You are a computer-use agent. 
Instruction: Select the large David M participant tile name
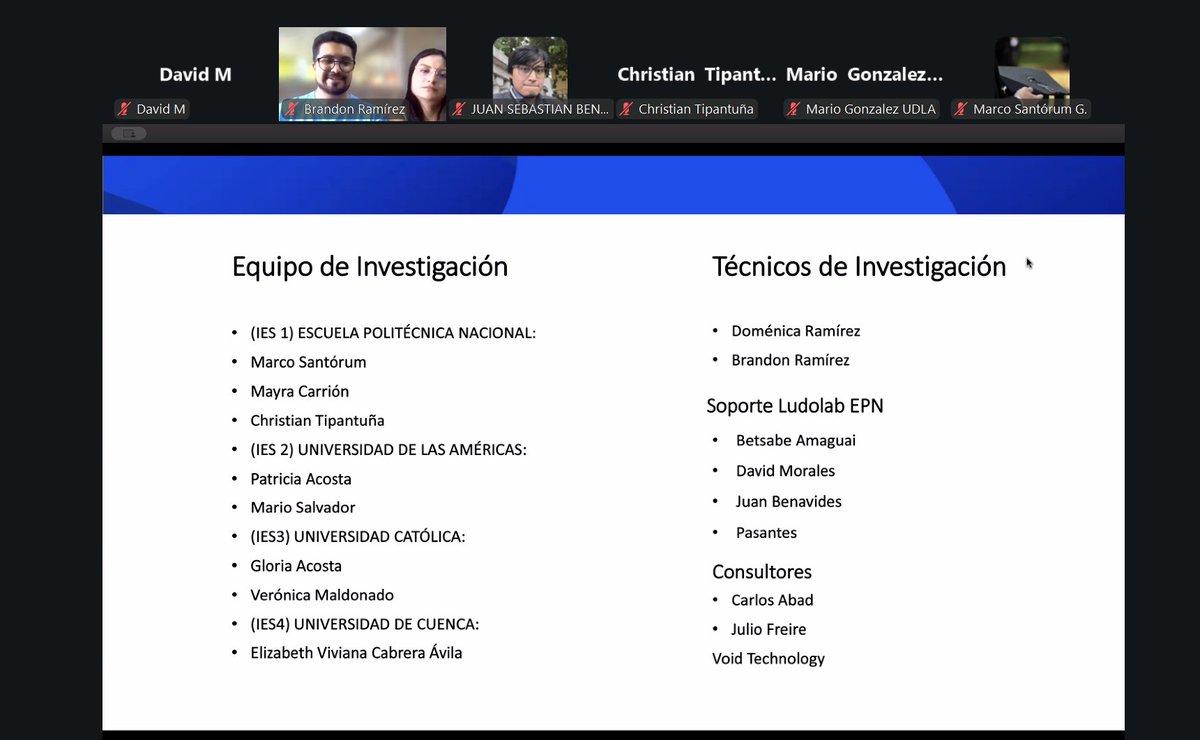194,74
